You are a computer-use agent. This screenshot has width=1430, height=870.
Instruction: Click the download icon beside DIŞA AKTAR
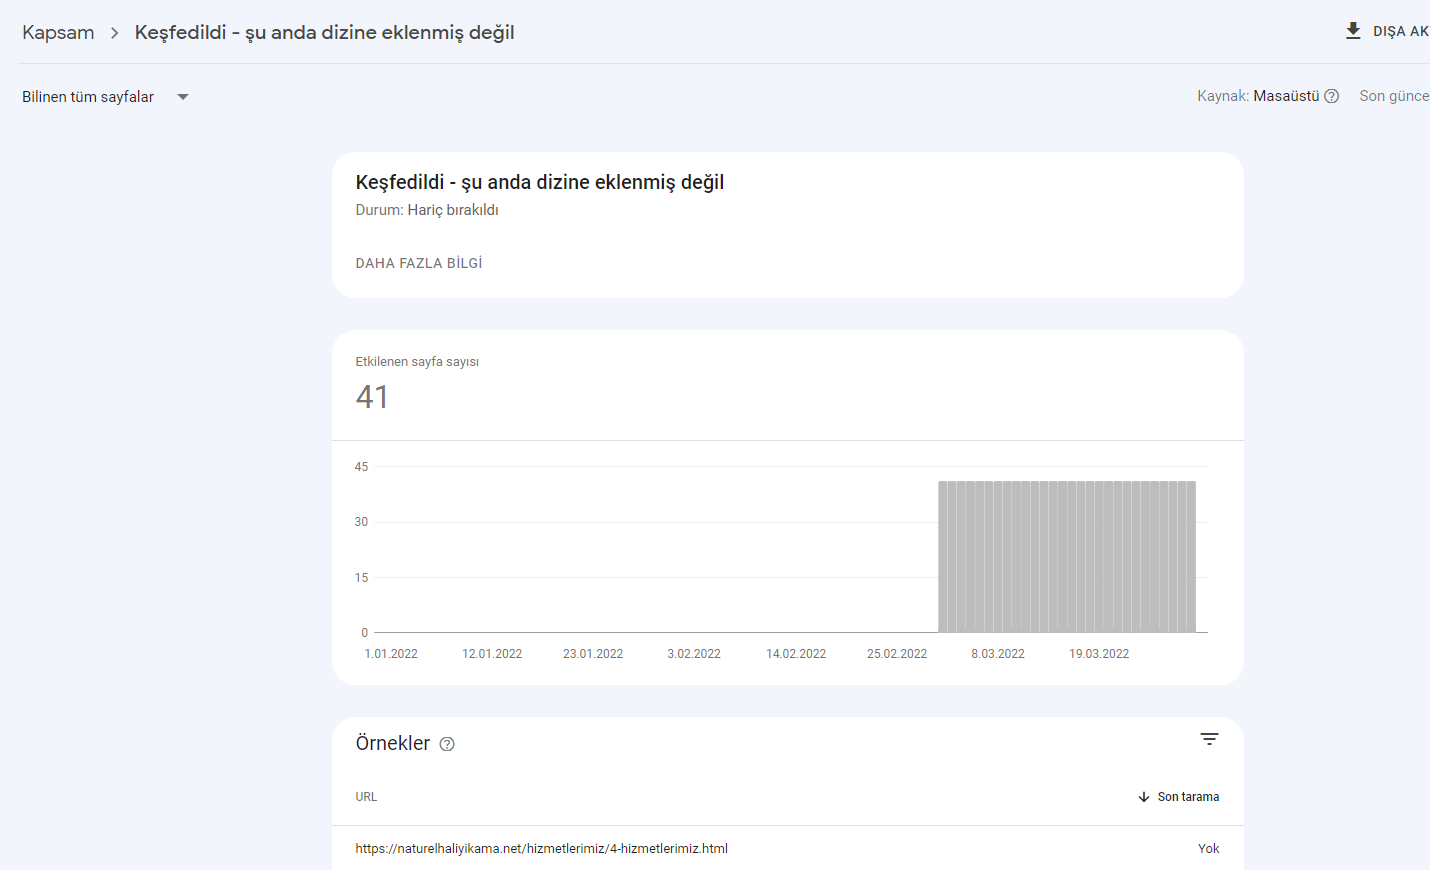1353,31
